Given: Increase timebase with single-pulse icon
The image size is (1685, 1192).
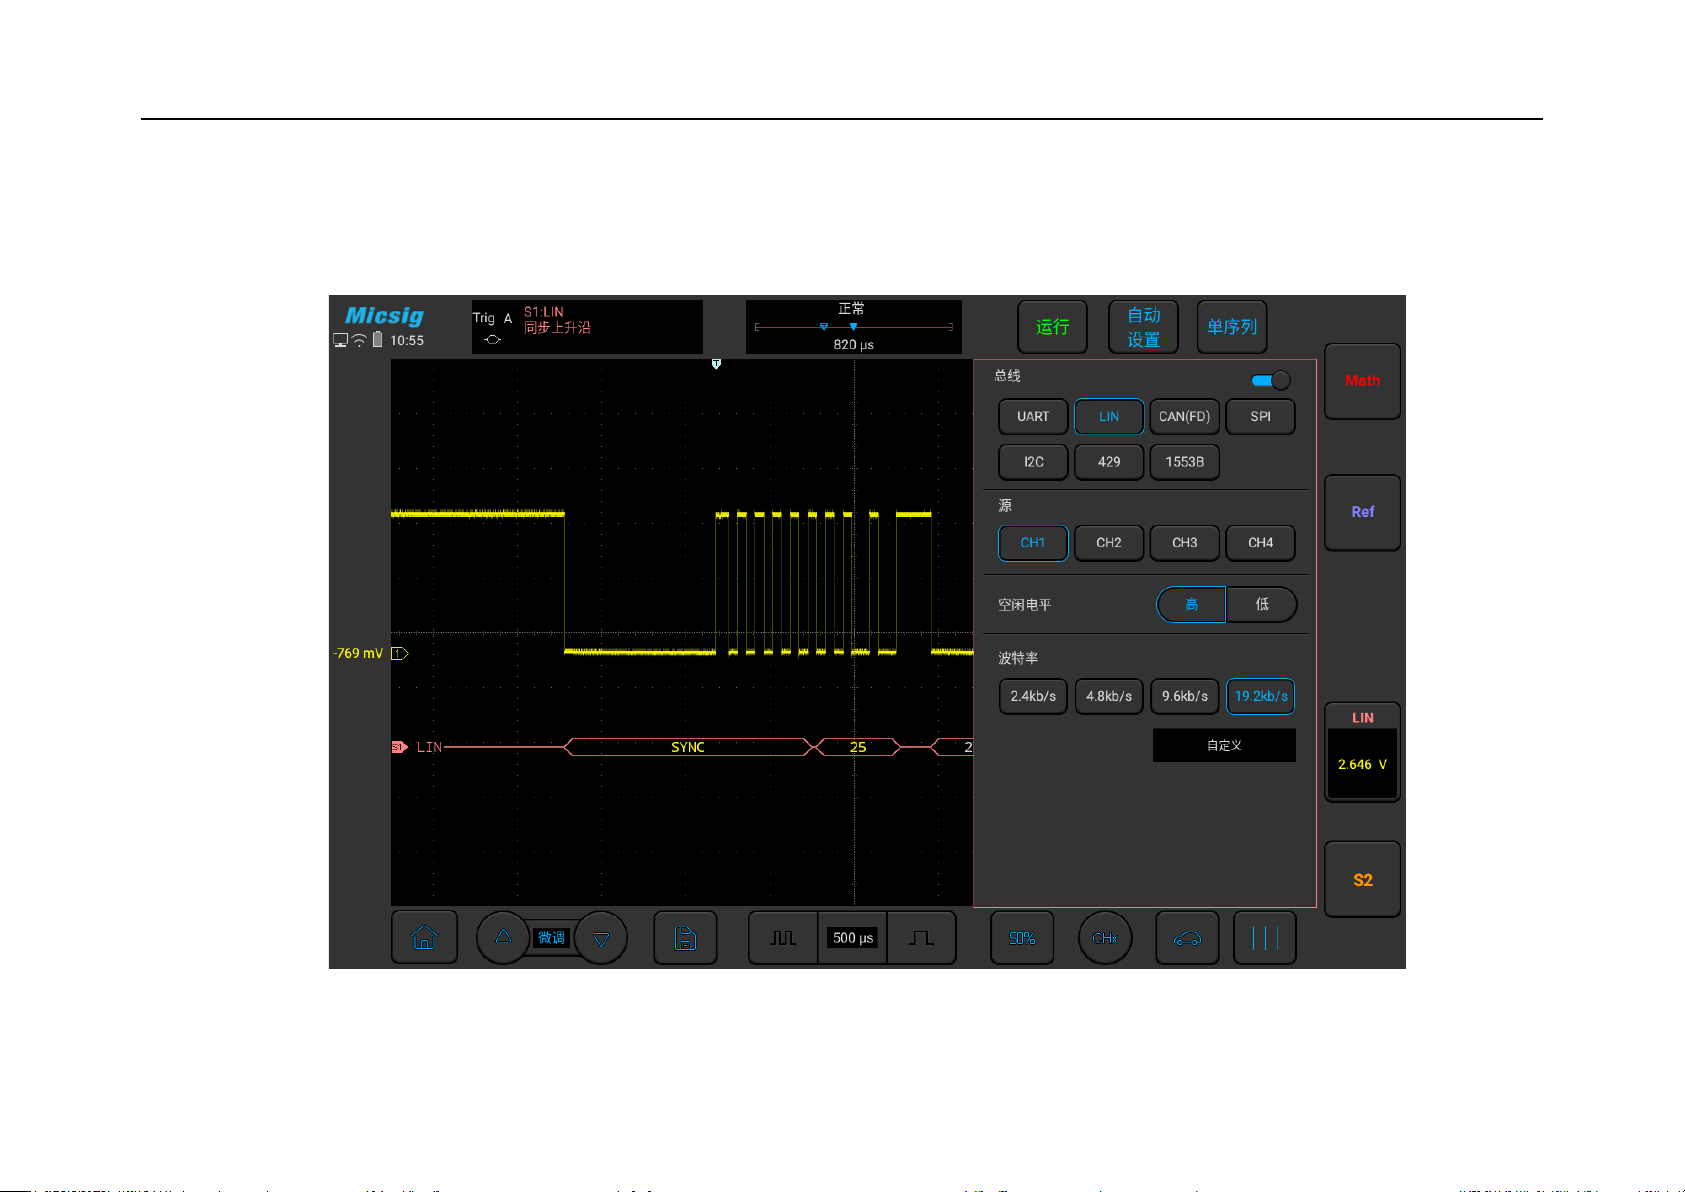Looking at the screenshot, I should (921, 937).
